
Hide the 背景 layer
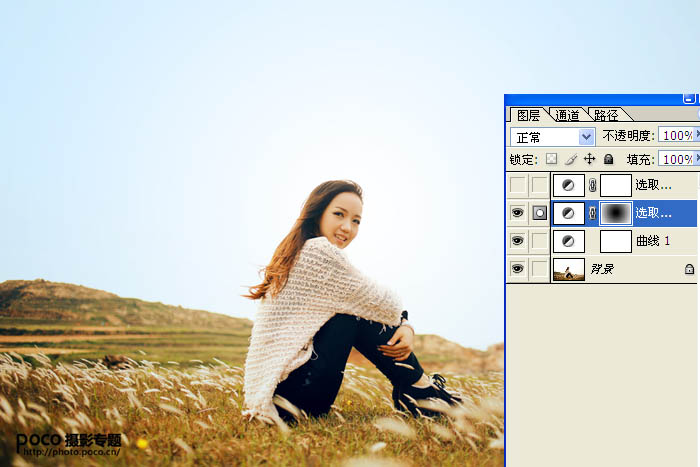[x=517, y=269]
